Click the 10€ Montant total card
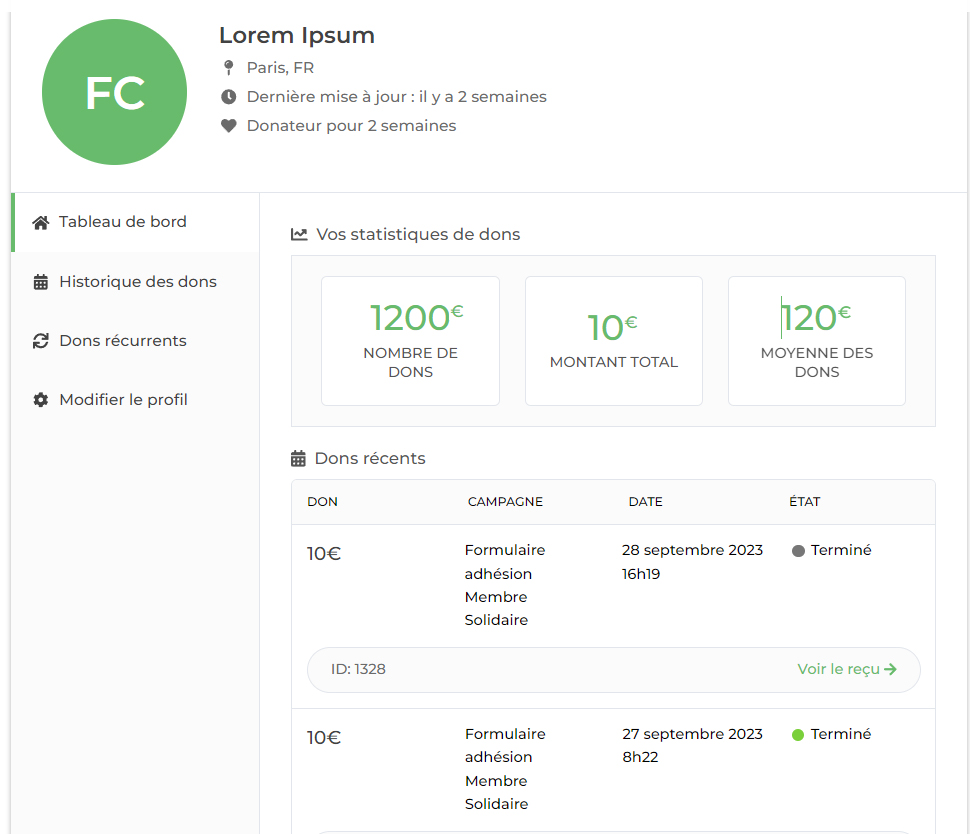The width and height of the screenshot is (970, 834). 614,341
